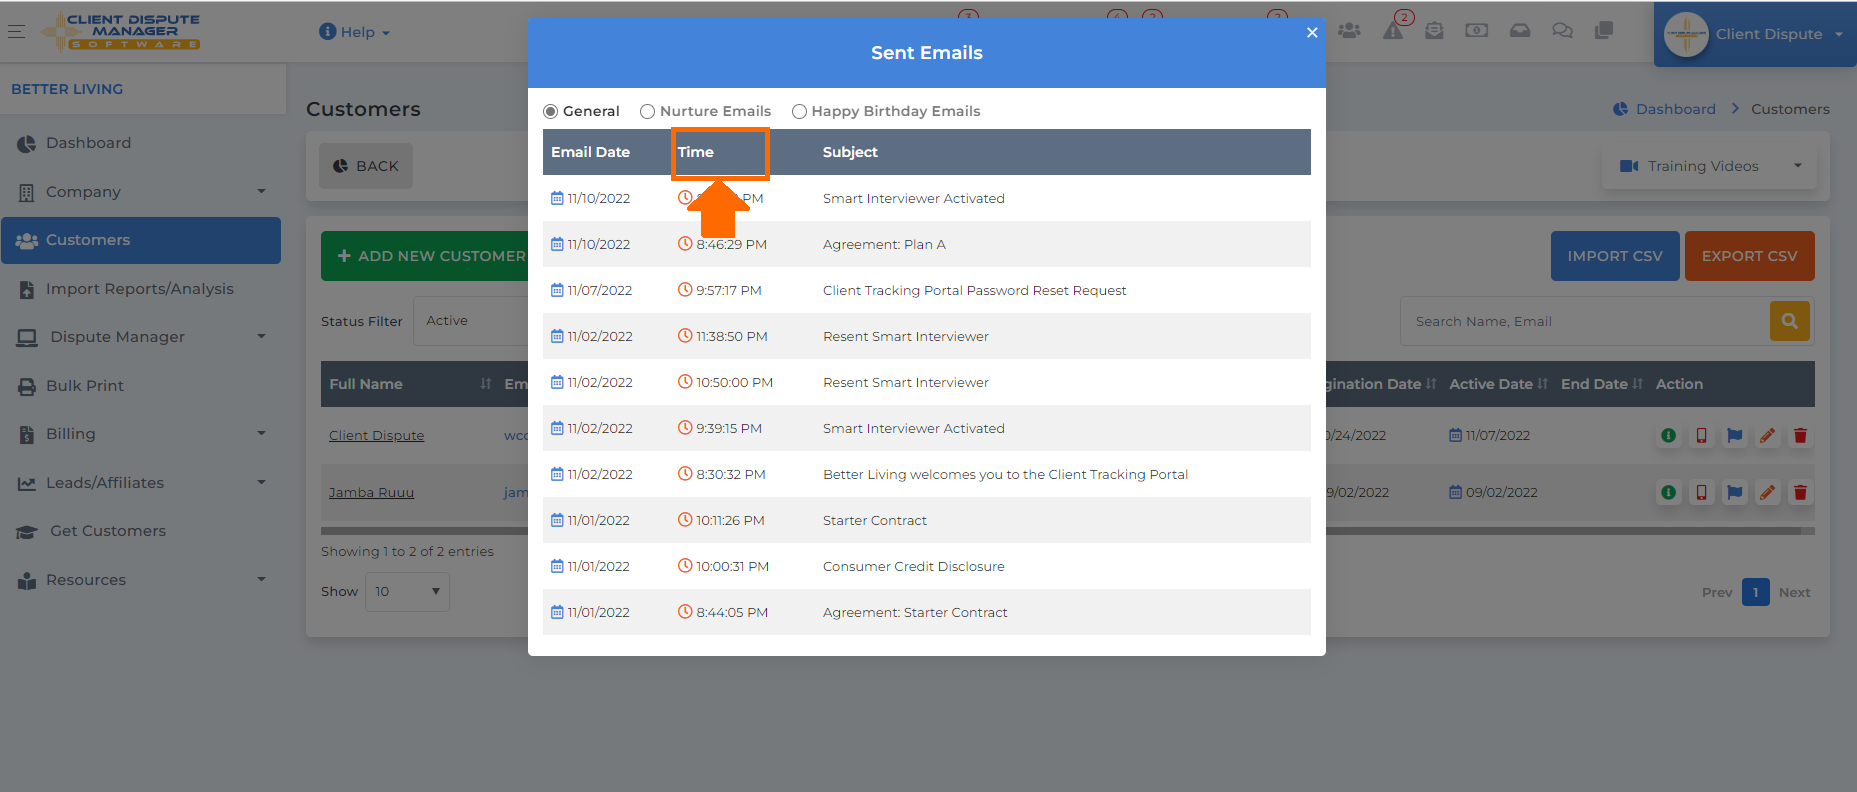Click the Consumer Credit Disclosure subject
The height and width of the screenshot is (792, 1857).
[913, 566]
